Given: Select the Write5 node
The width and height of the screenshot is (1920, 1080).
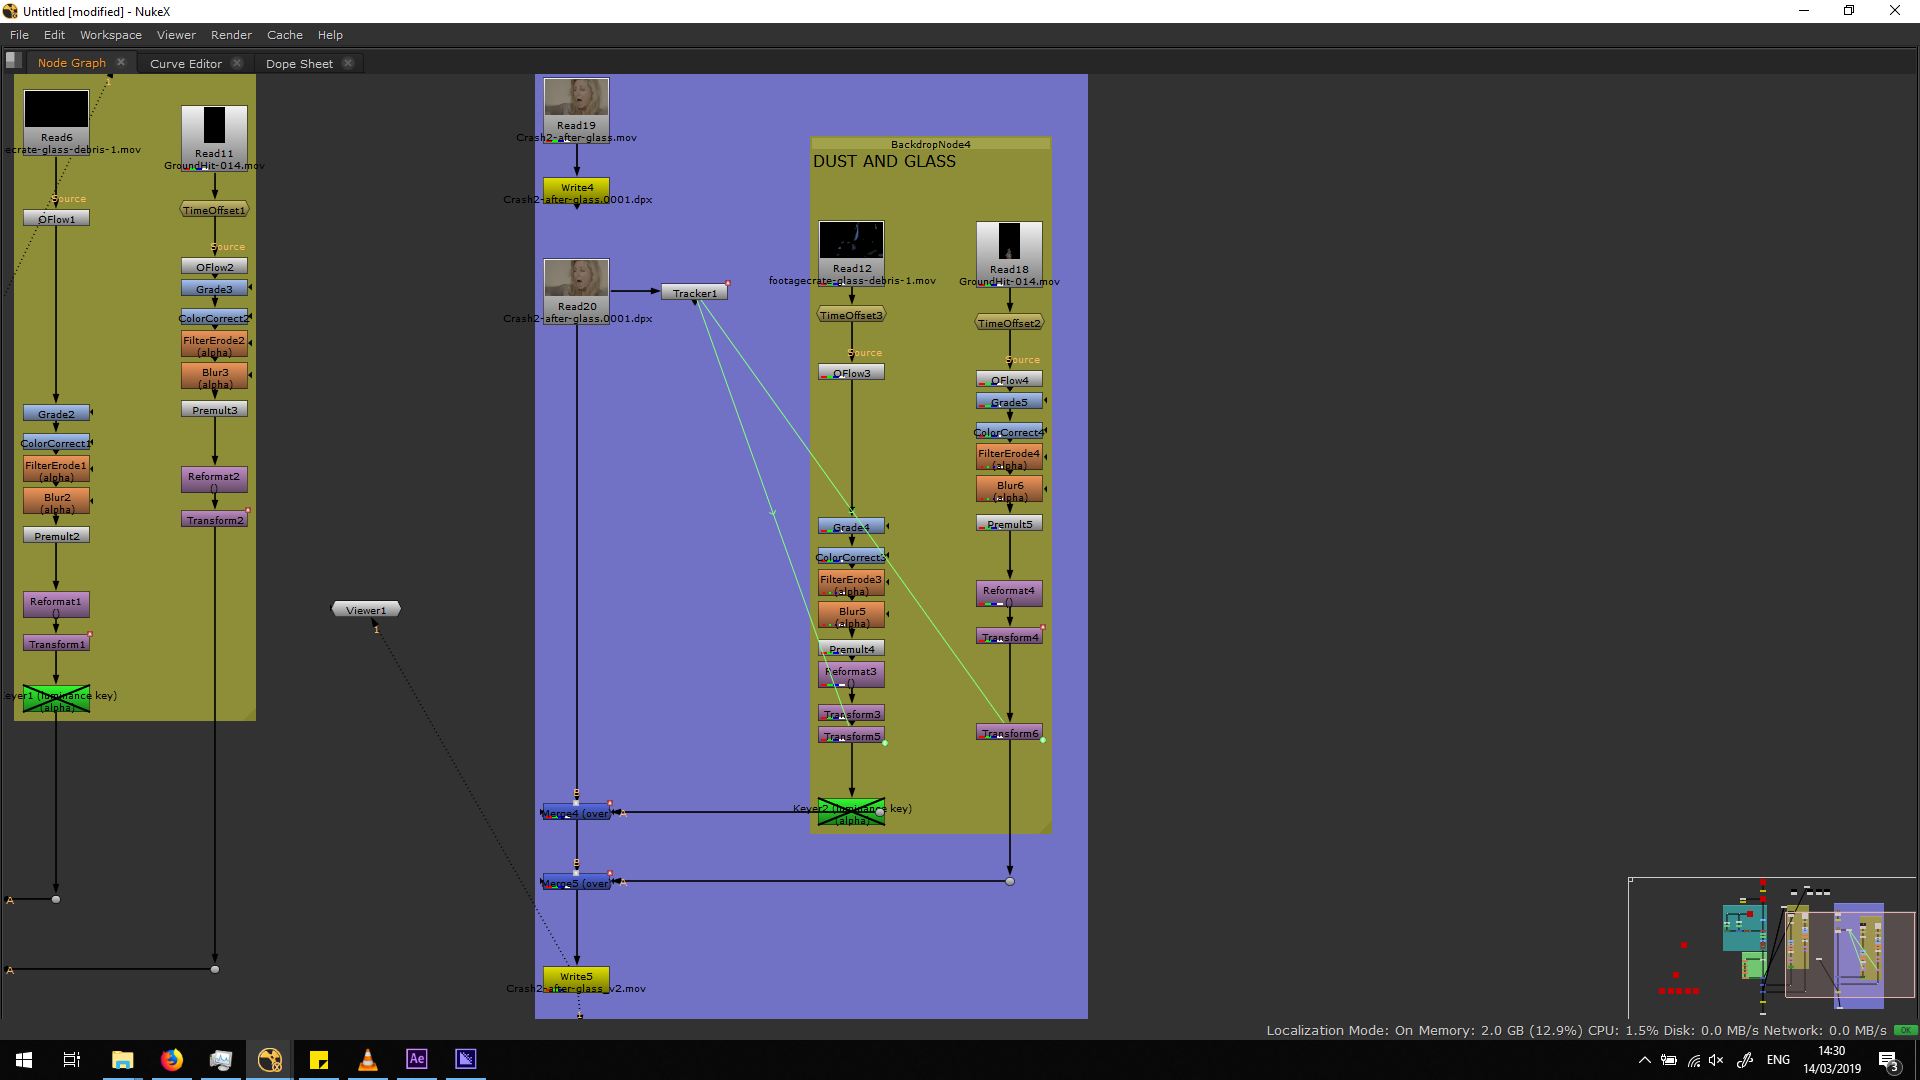Looking at the screenshot, I should pos(576,976).
